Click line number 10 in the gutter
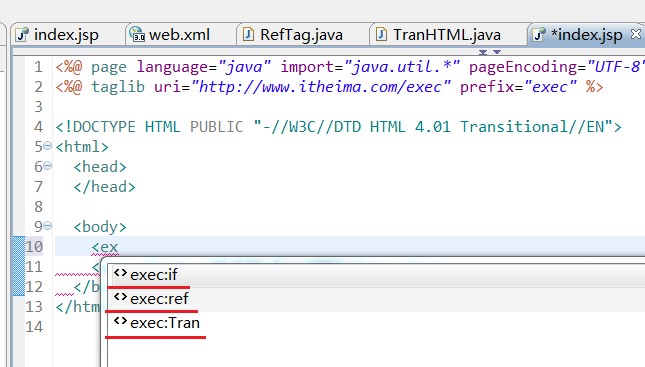Screen dimensions: 645x367 [34, 247]
